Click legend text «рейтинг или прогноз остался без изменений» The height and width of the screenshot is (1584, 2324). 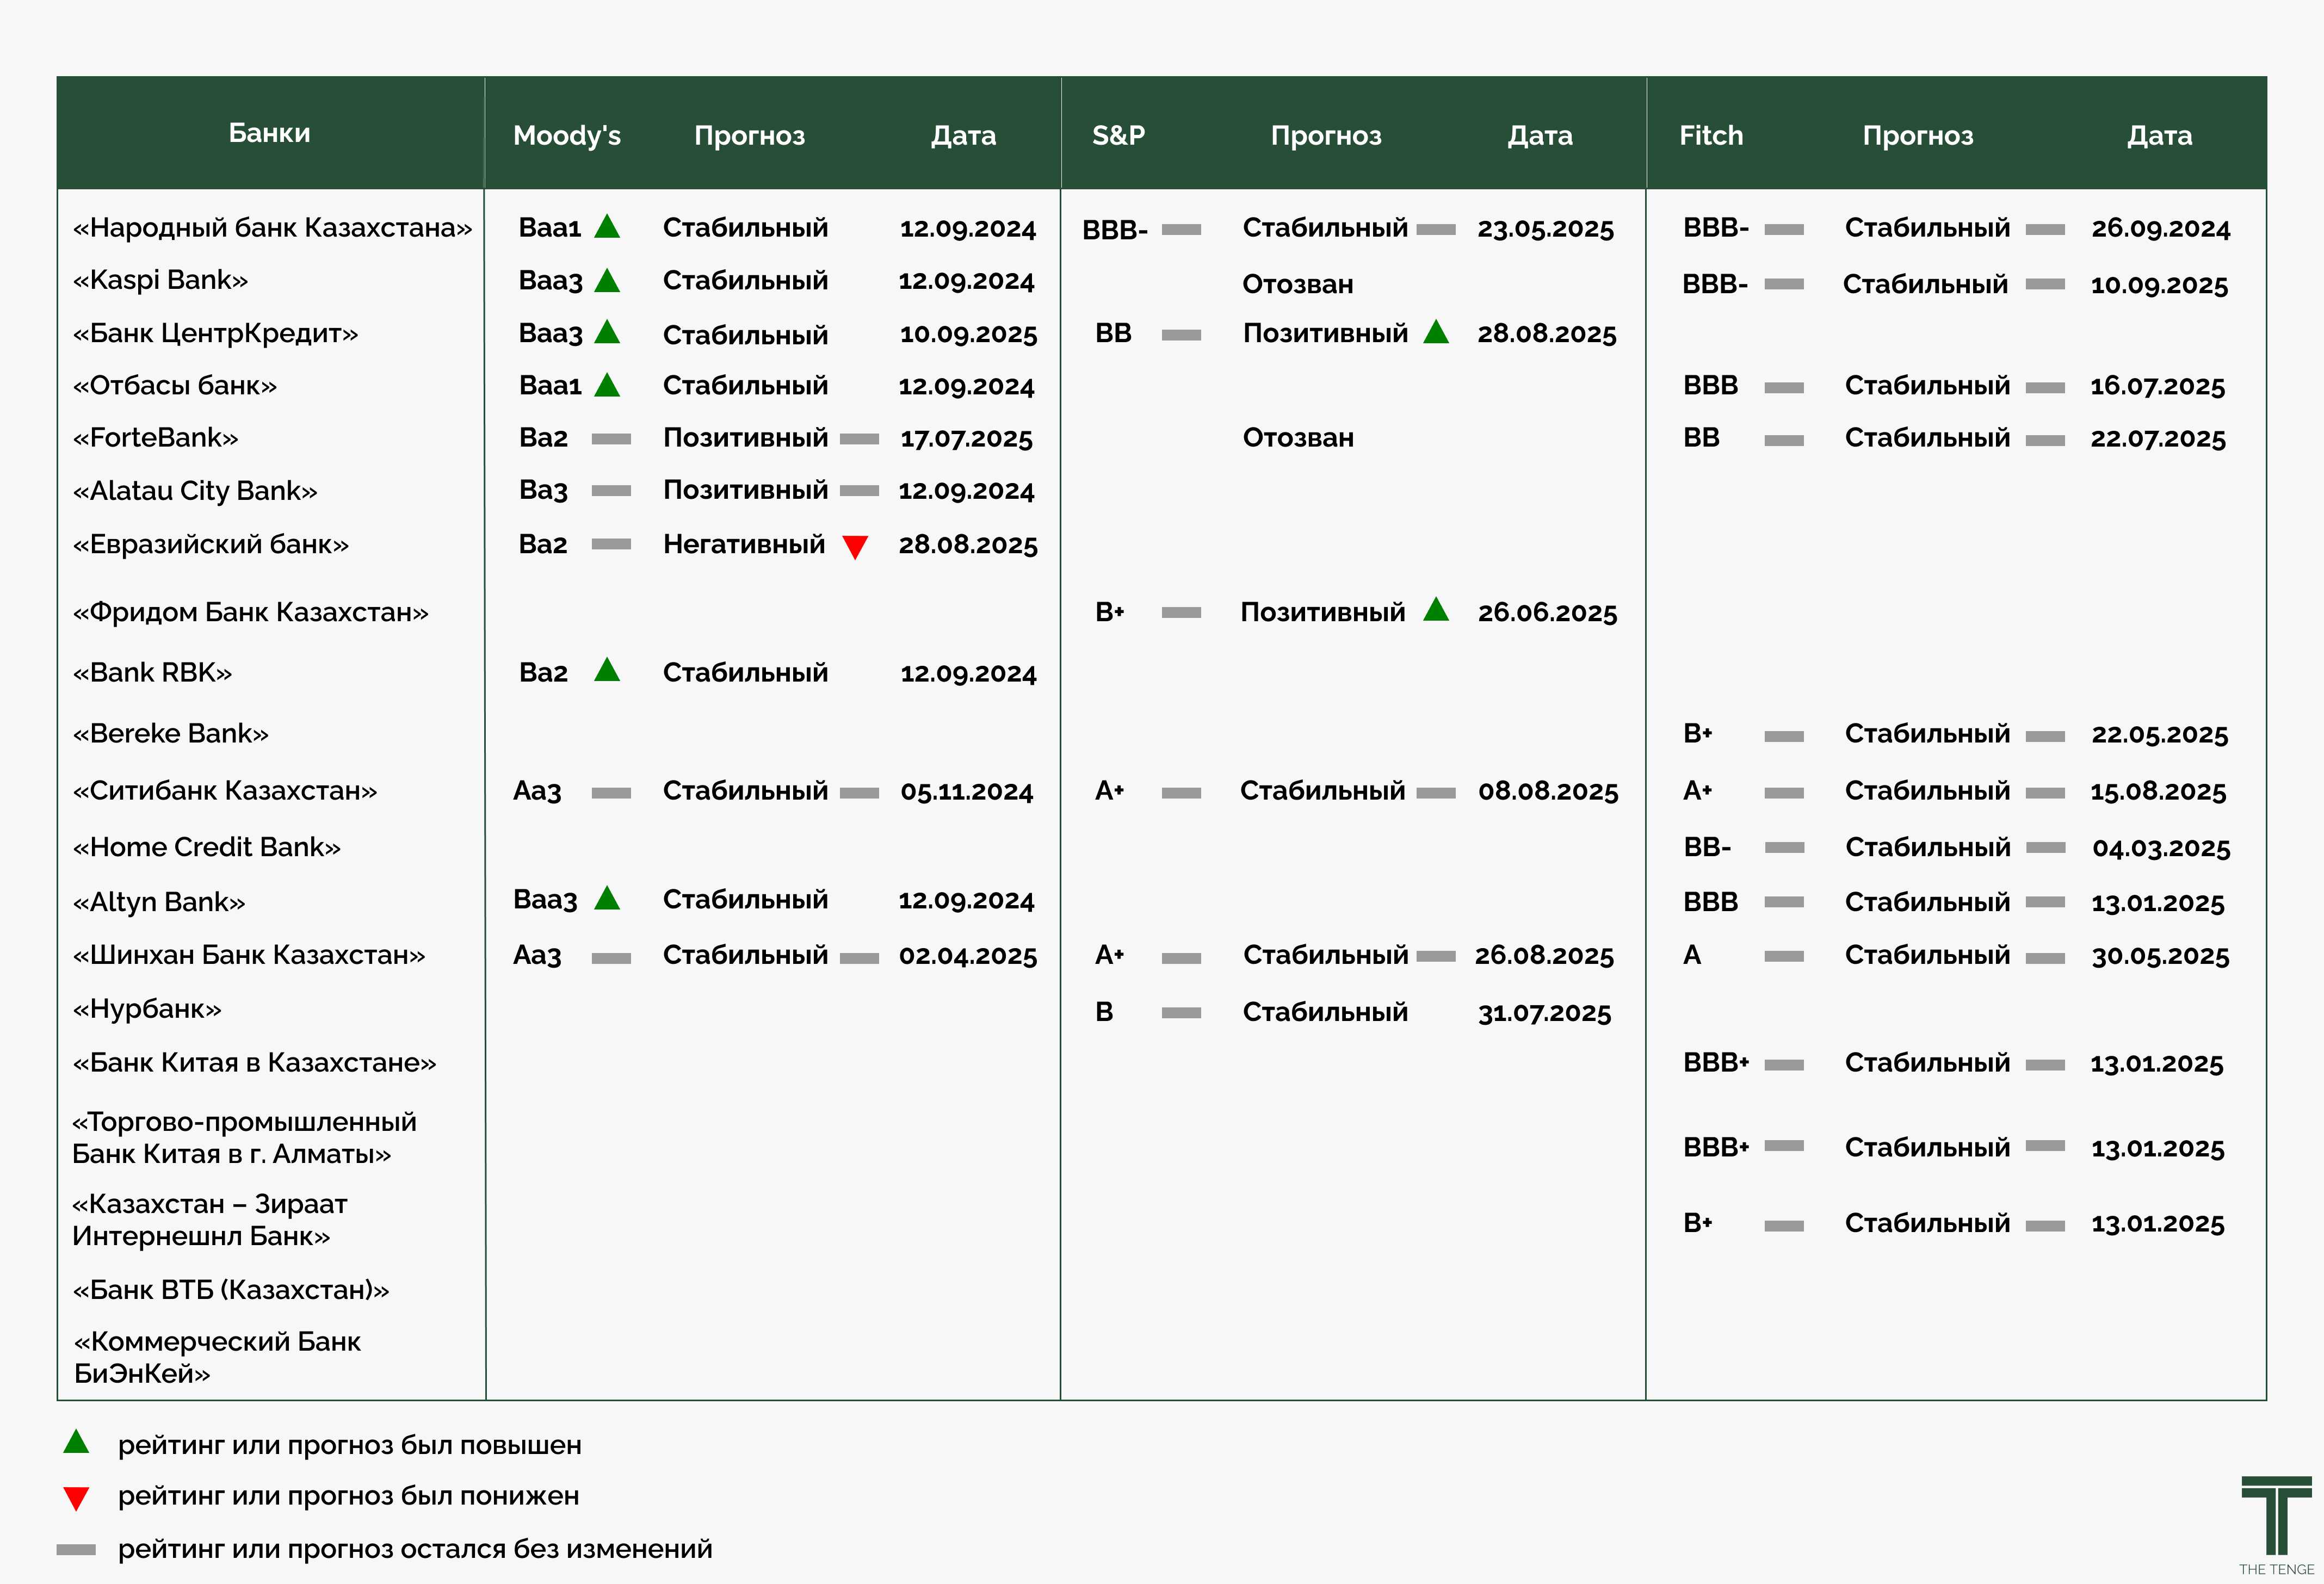point(415,1549)
